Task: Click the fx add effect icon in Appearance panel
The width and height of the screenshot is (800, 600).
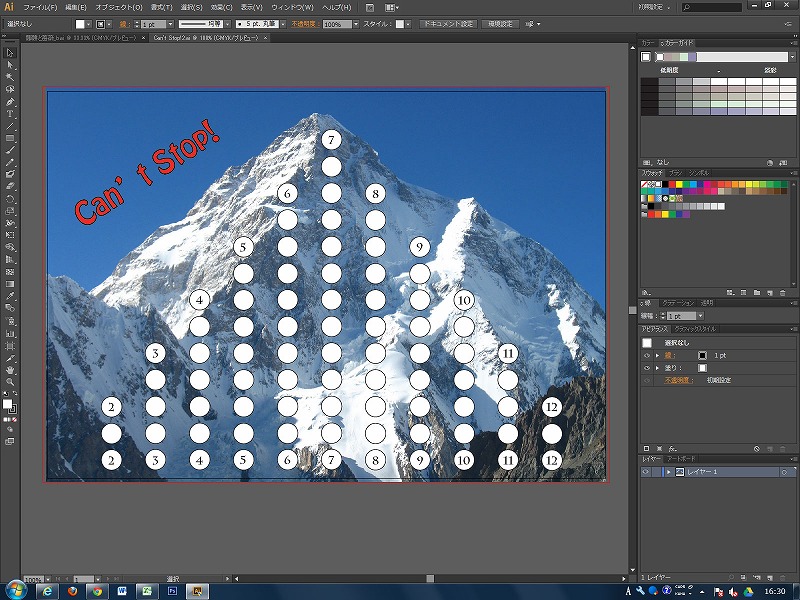Action: 672,448
